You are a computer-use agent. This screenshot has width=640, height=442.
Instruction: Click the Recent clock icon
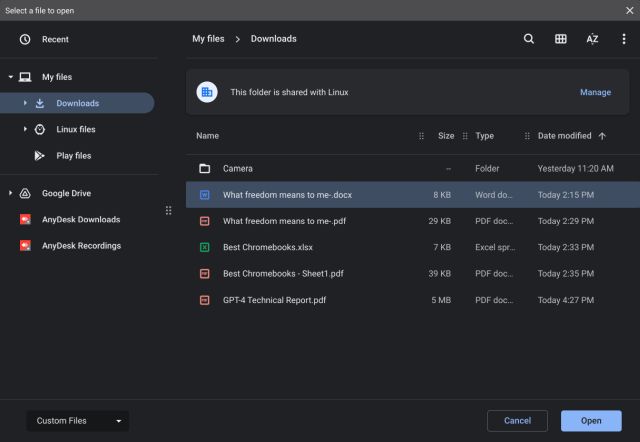[25, 39]
